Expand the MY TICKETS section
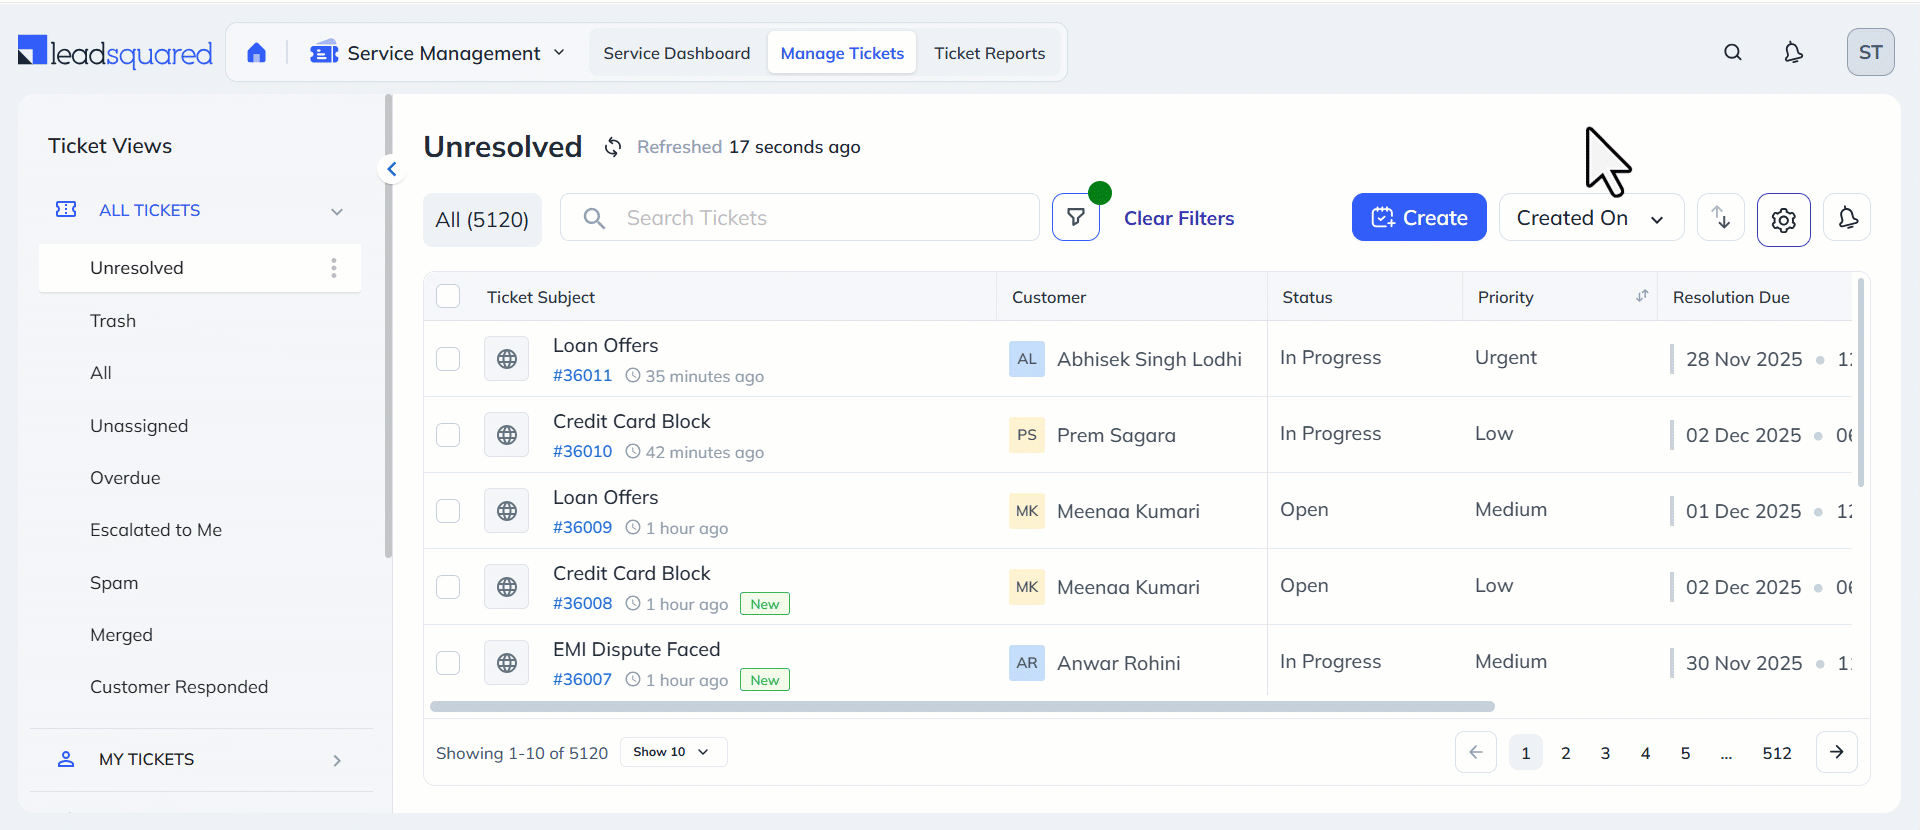The width and height of the screenshot is (1920, 830). tap(337, 760)
